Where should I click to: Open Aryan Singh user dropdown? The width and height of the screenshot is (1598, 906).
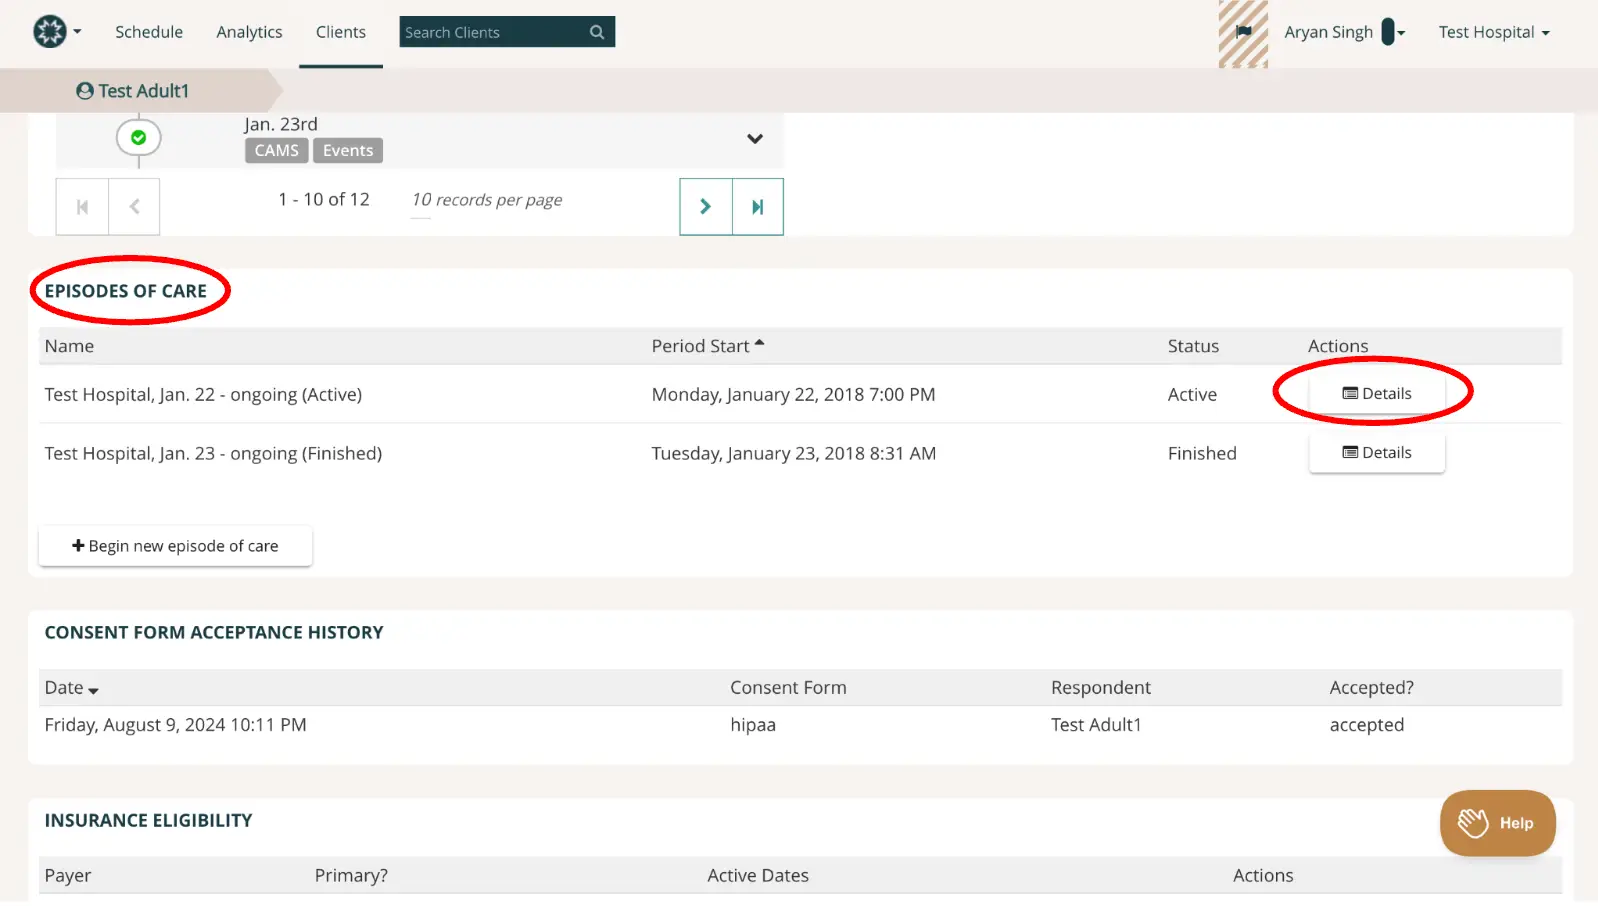(x=1344, y=32)
